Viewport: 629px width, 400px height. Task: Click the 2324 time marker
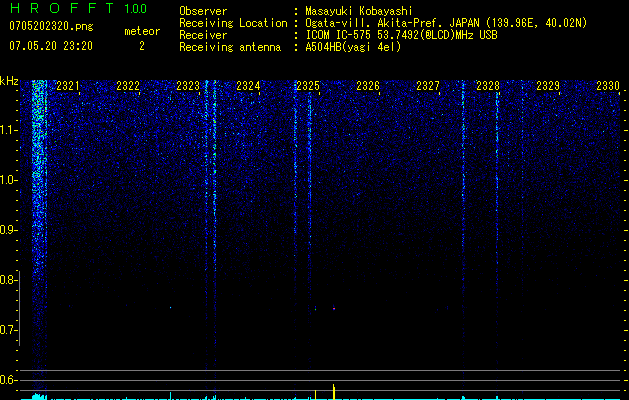[x=248, y=86]
